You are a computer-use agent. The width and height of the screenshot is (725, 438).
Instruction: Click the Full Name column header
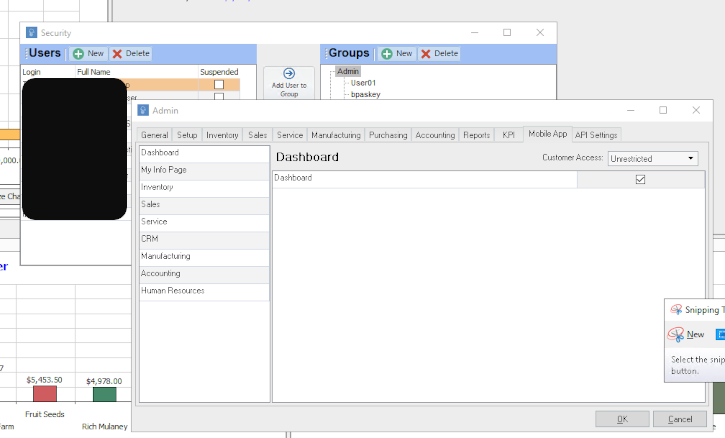94,72
